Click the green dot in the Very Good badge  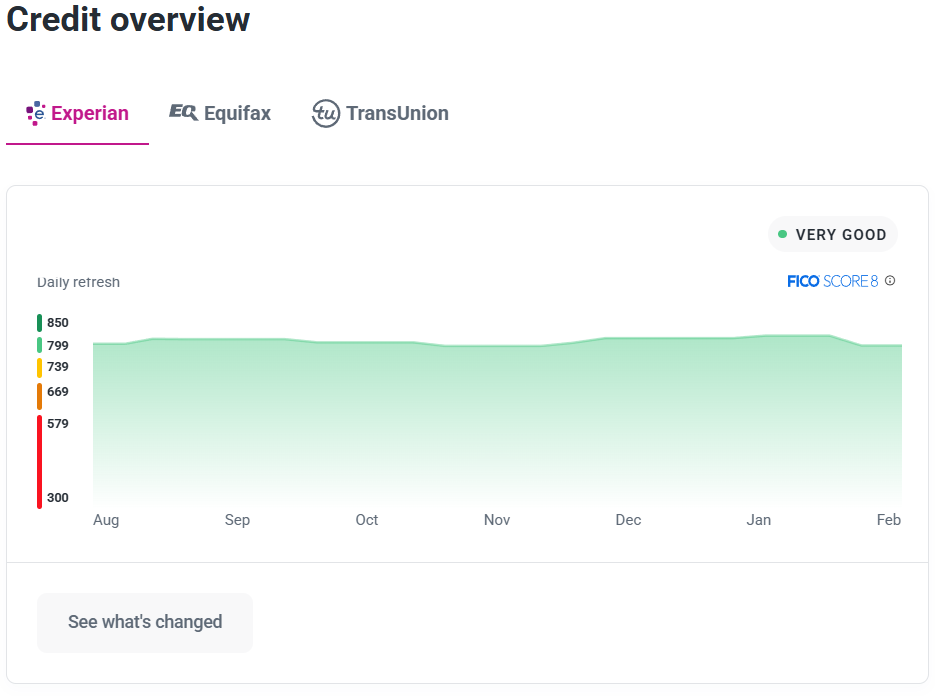pyautogui.click(x=782, y=234)
